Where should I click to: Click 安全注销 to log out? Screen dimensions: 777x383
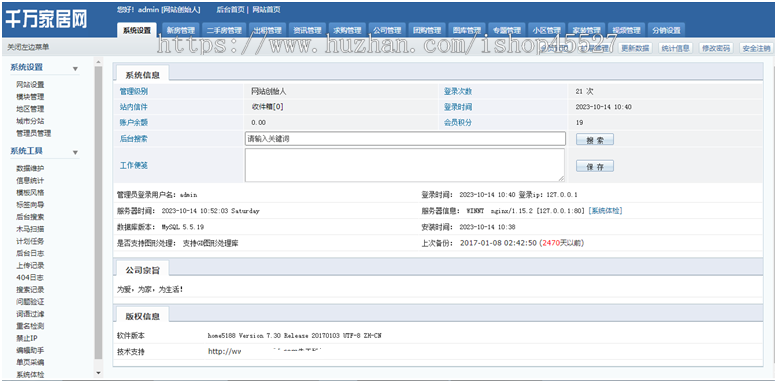tap(756, 49)
